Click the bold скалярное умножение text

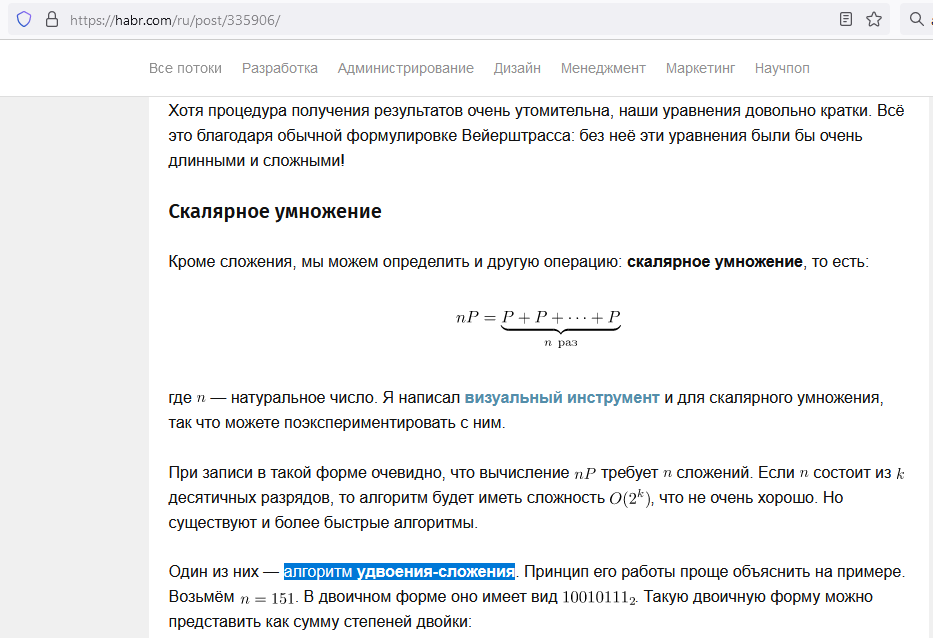tap(715, 262)
